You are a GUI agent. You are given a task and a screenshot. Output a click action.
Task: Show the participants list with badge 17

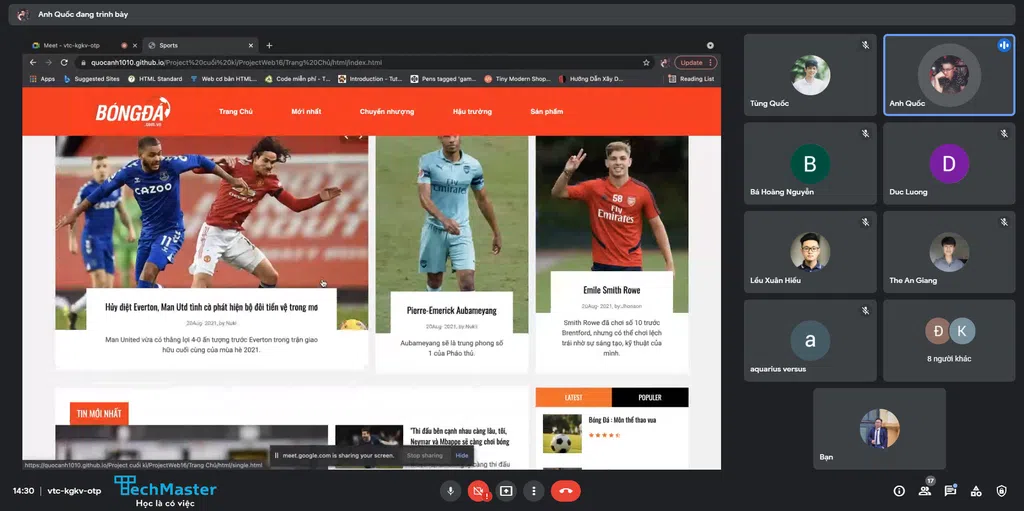tap(924, 491)
